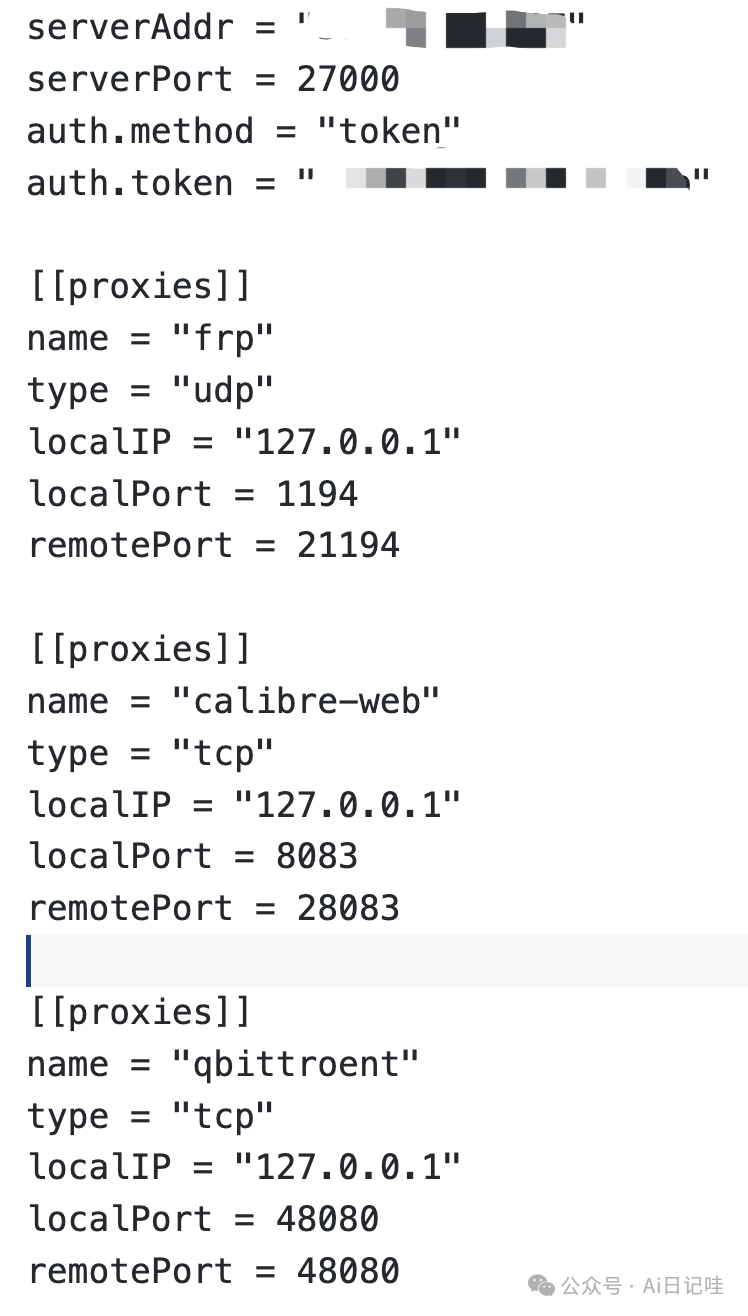This screenshot has width=748, height=1316.
Task: Click the name "qbittroent" value
Action: [x=296, y=1064]
